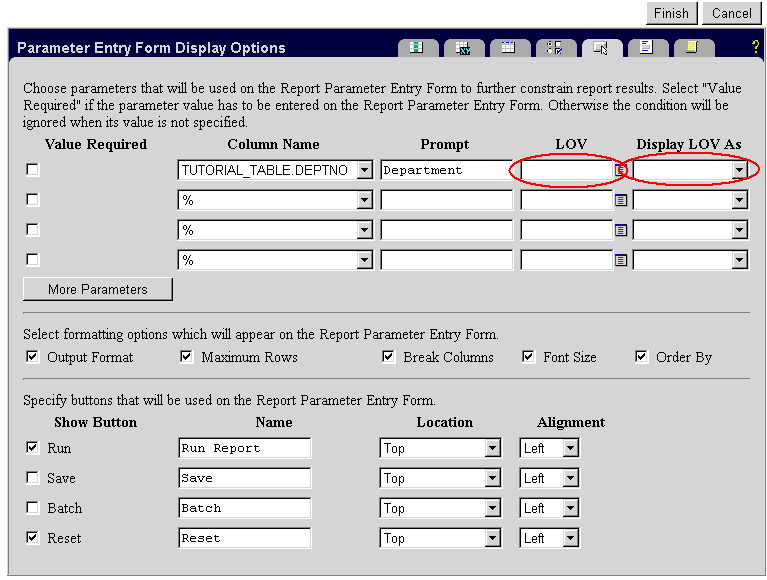Uncheck the Order By formatting option
This screenshot has height=580, width=767.
point(642,357)
